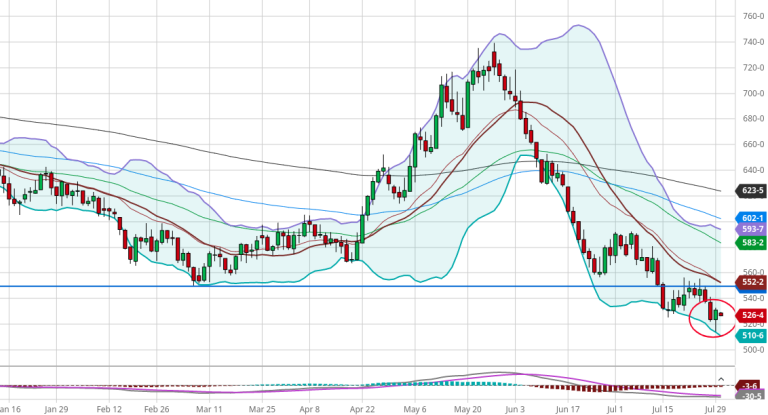The height and width of the screenshot is (415, 768).
Task: Click the green 583-2 price tag
Action: (751, 242)
